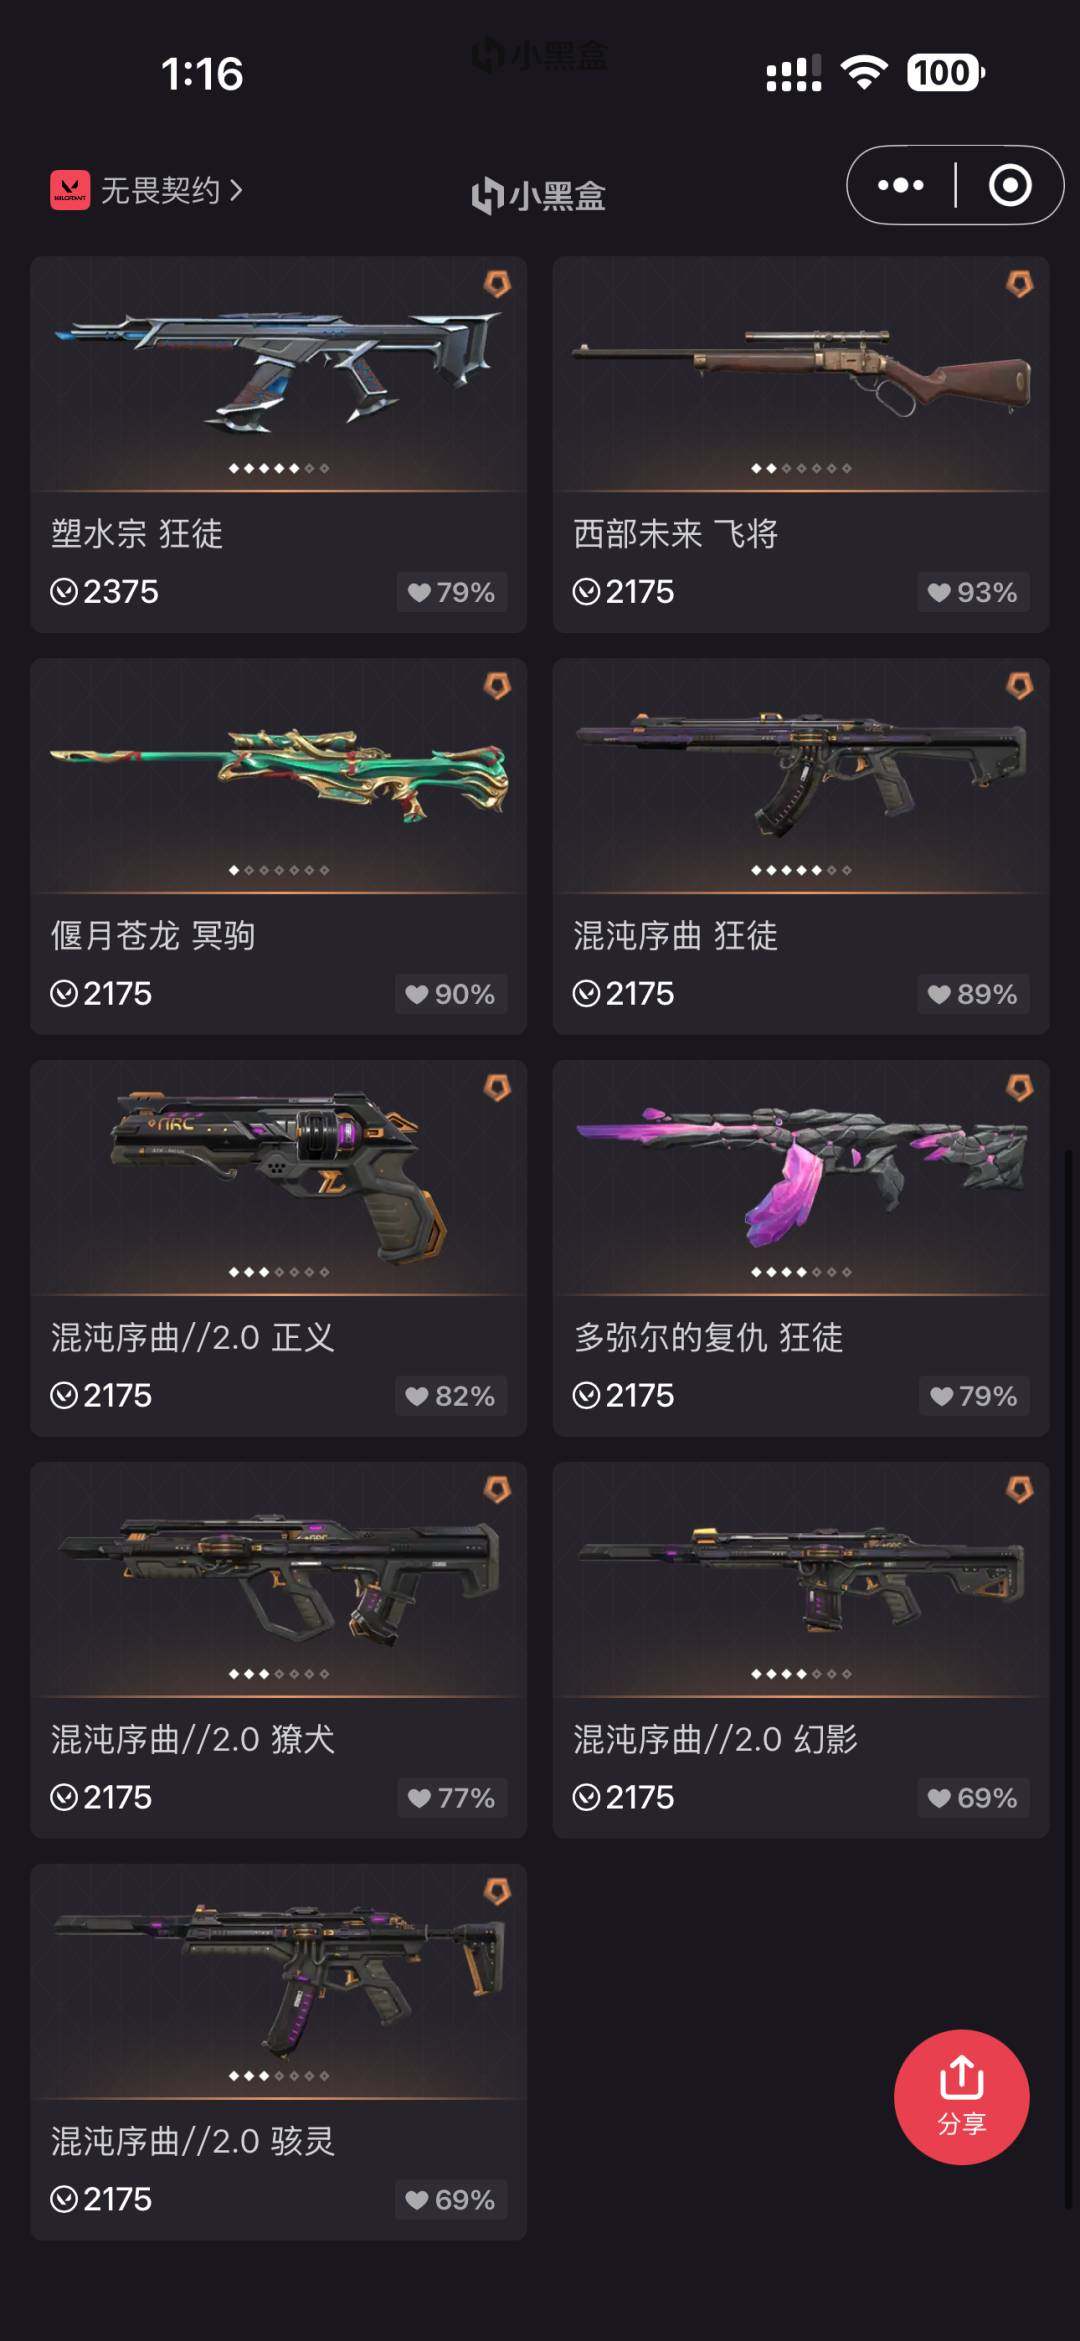Screen dimensions: 1080x2341
Task: Open the 混沌序曲 狂徒 skin image
Action: (801, 775)
